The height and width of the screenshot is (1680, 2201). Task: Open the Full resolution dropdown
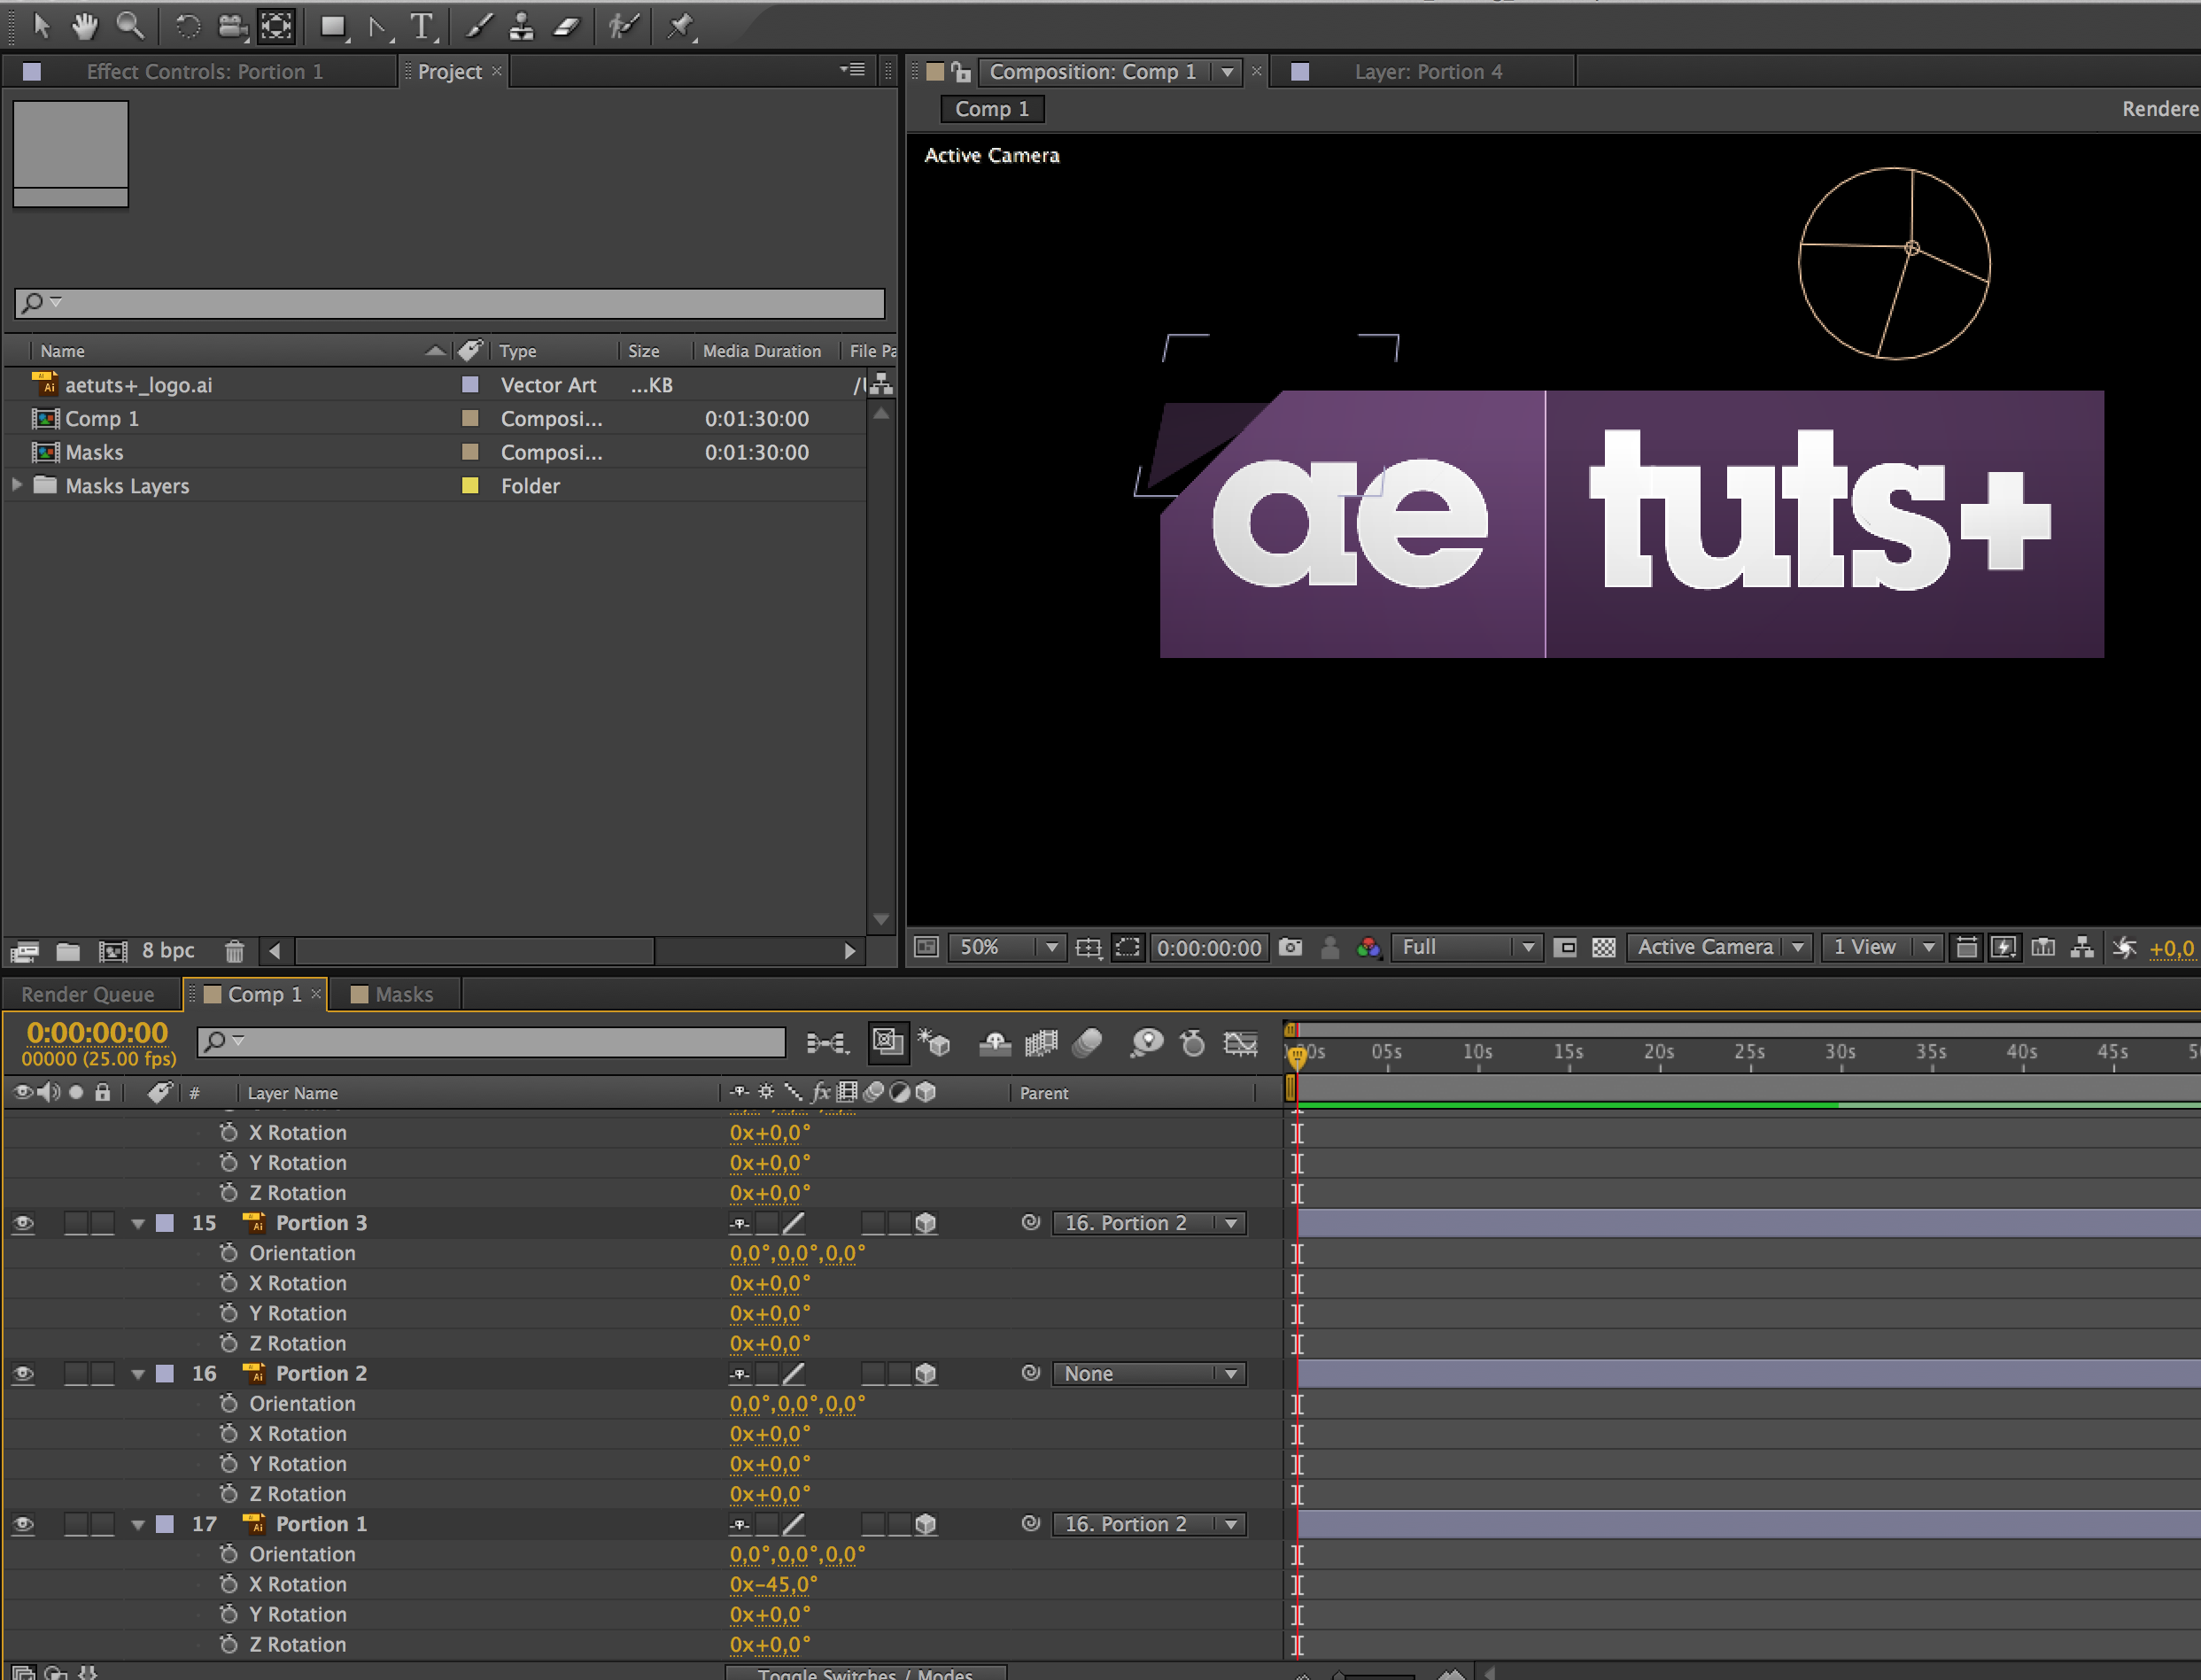[1465, 947]
